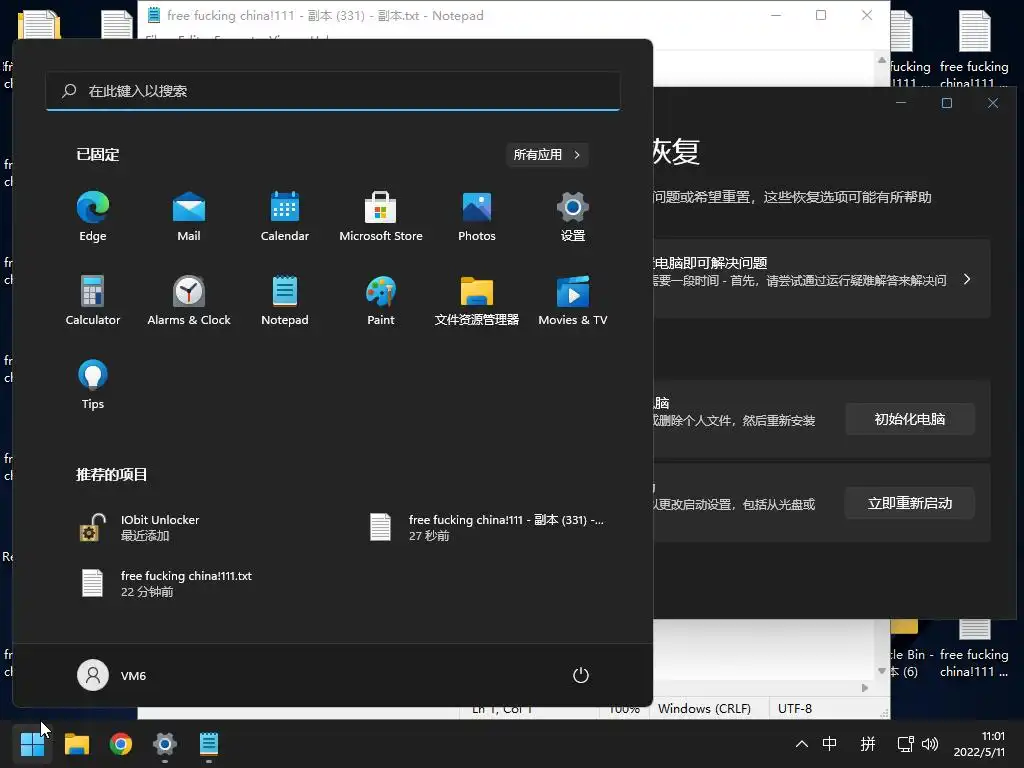
Task: Open the network status tray icon
Action: click(905, 744)
